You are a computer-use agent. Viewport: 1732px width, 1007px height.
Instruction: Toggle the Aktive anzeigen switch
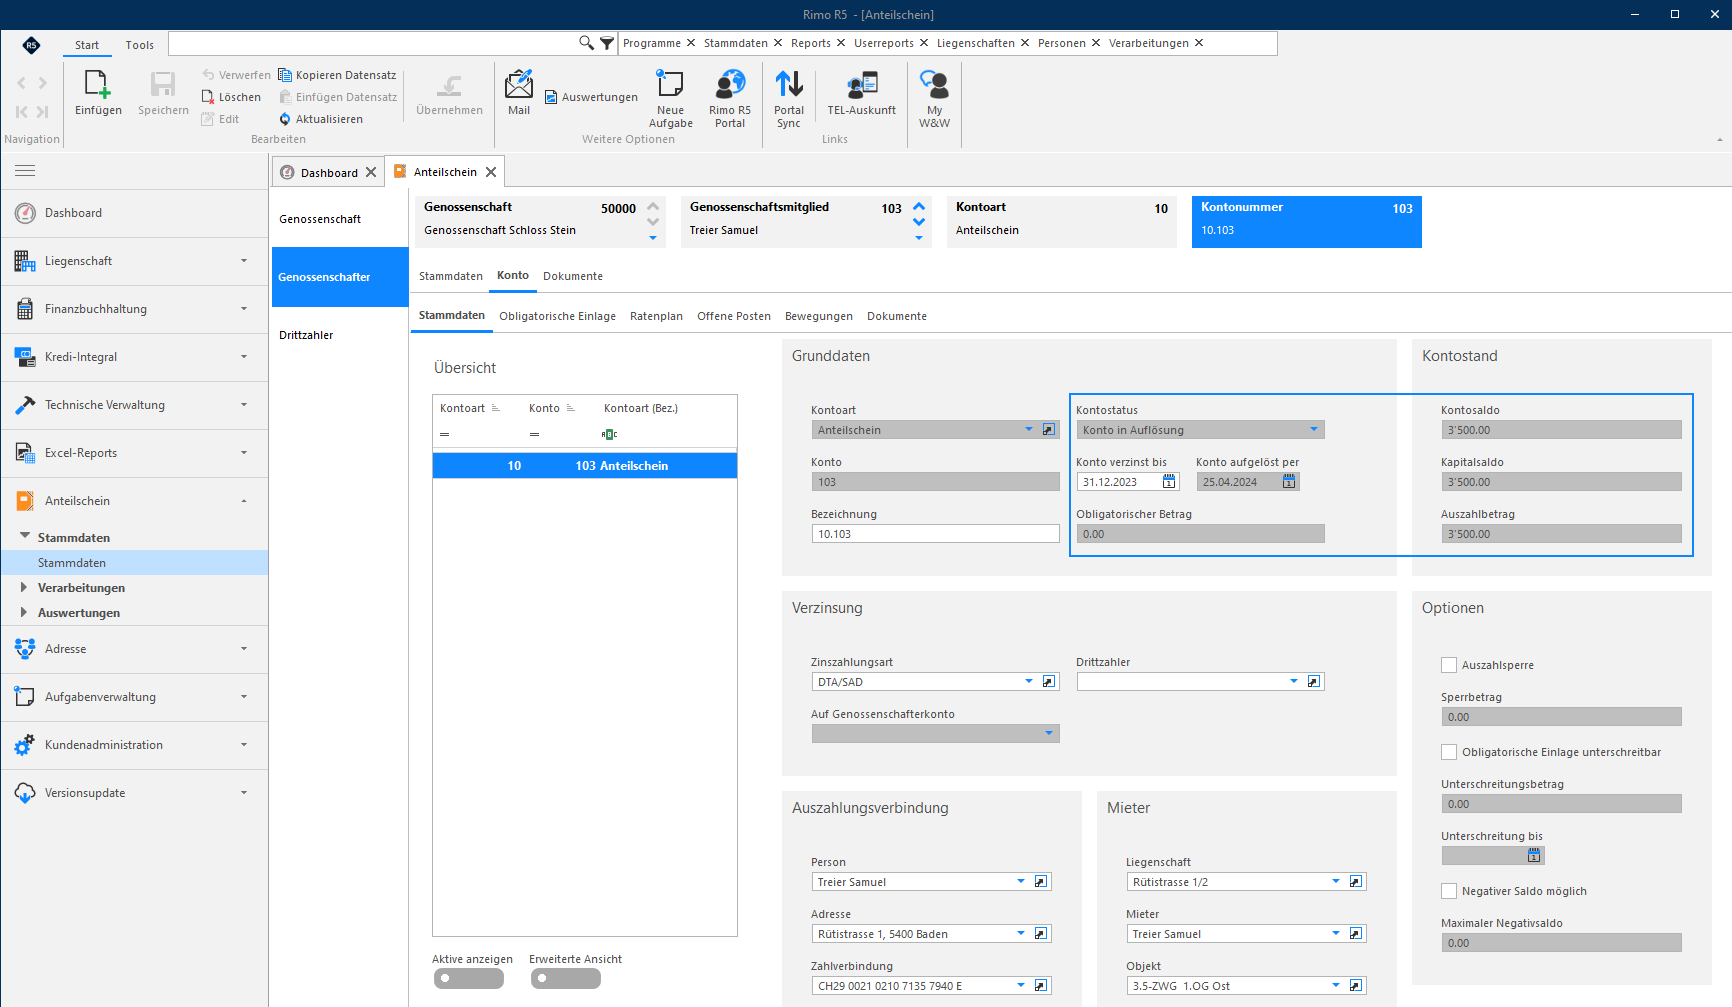click(x=469, y=978)
